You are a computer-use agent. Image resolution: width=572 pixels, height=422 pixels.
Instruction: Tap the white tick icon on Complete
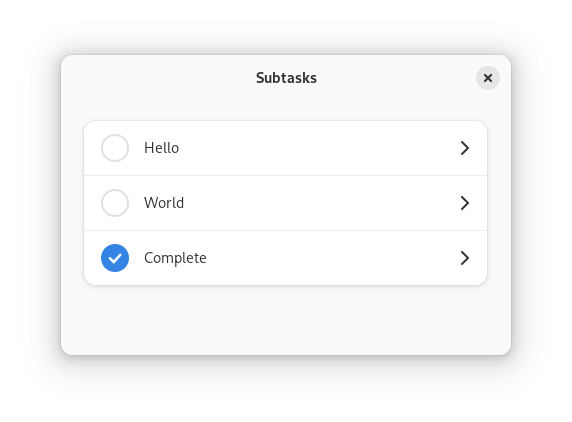click(115, 258)
